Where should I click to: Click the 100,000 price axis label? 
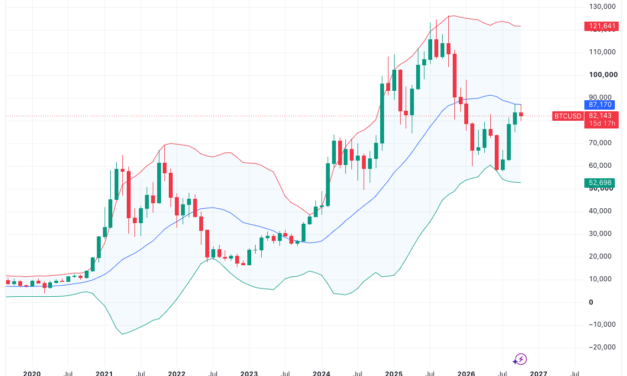603,75
